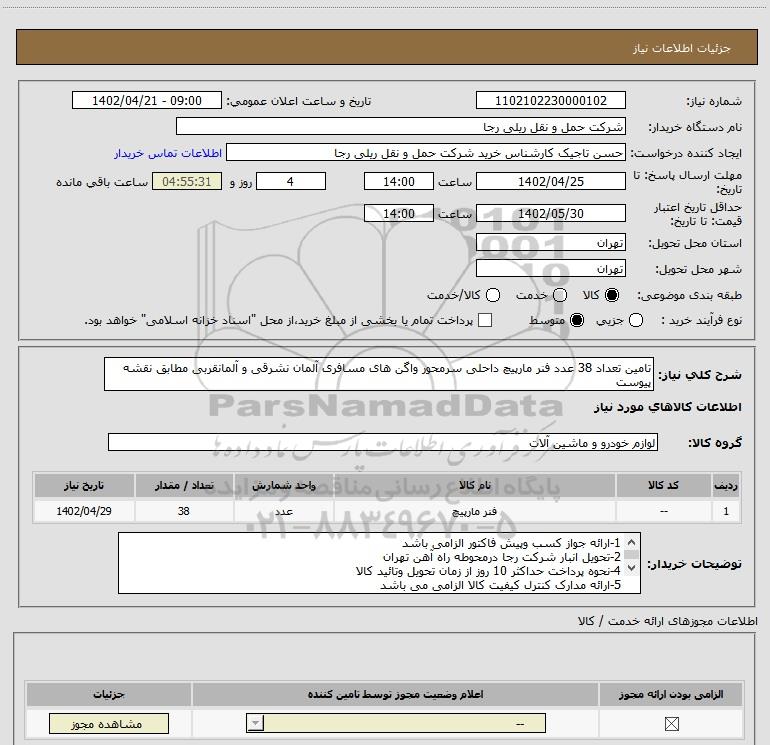The width and height of the screenshot is (770, 745).
Task: Click the جزئیات اطلاعات نیاز header bar
Action: tap(387, 47)
